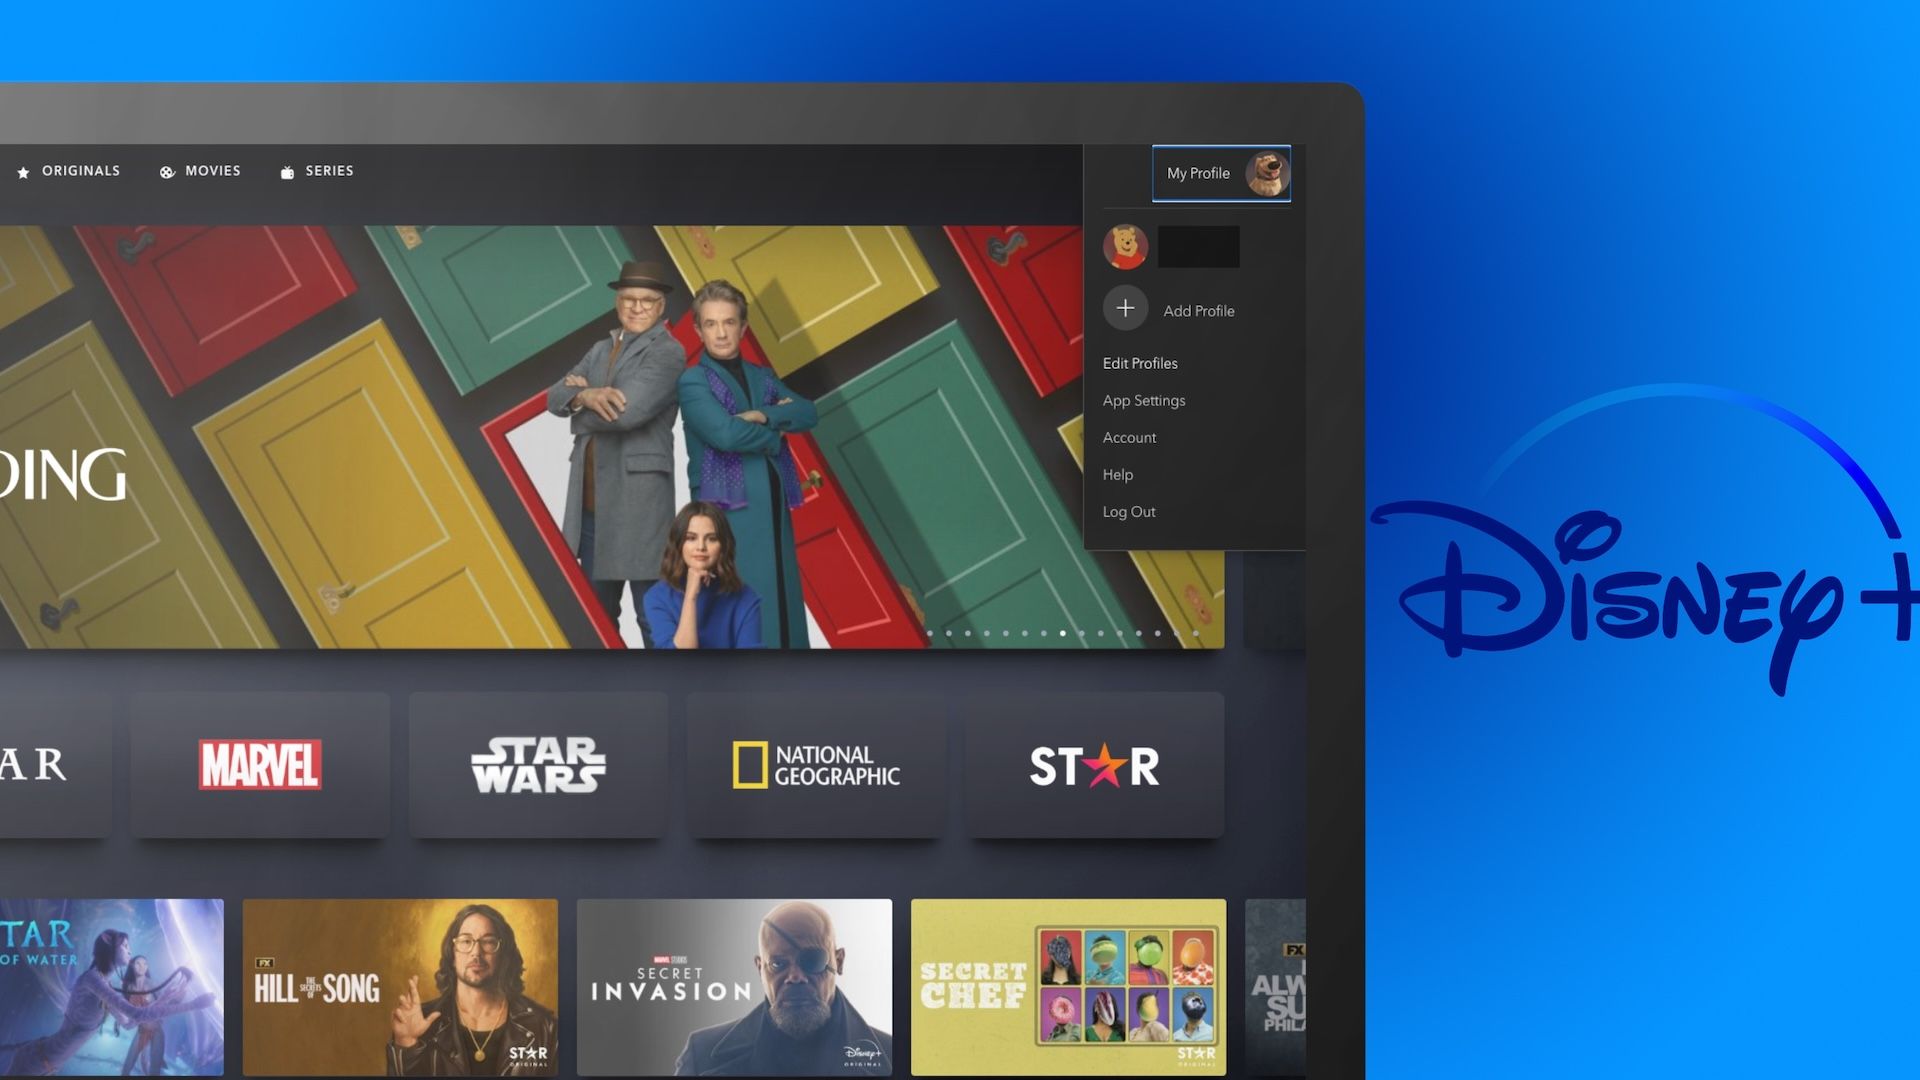Click the Winnie the Pooh profile avatar
This screenshot has width=1920, height=1080.
(x=1126, y=247)
